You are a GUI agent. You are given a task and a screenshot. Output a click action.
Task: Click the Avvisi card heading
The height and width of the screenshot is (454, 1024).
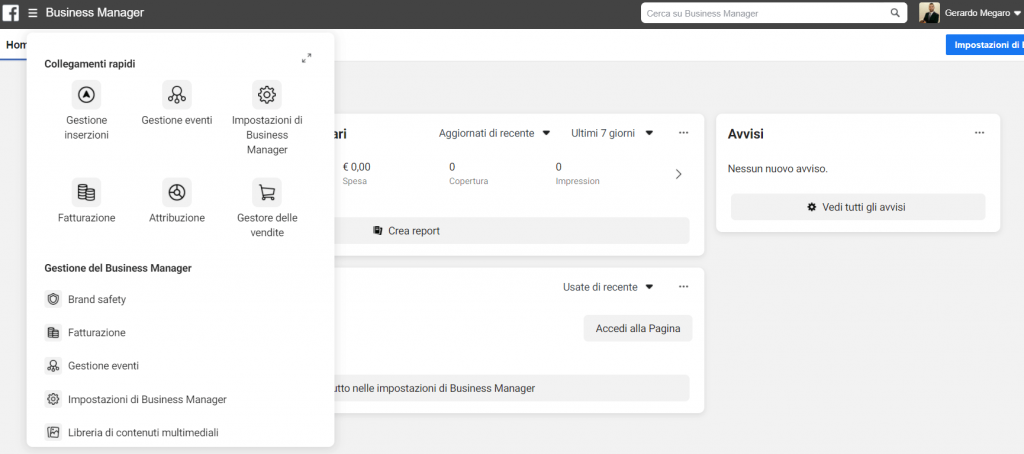tap(746, 134)
